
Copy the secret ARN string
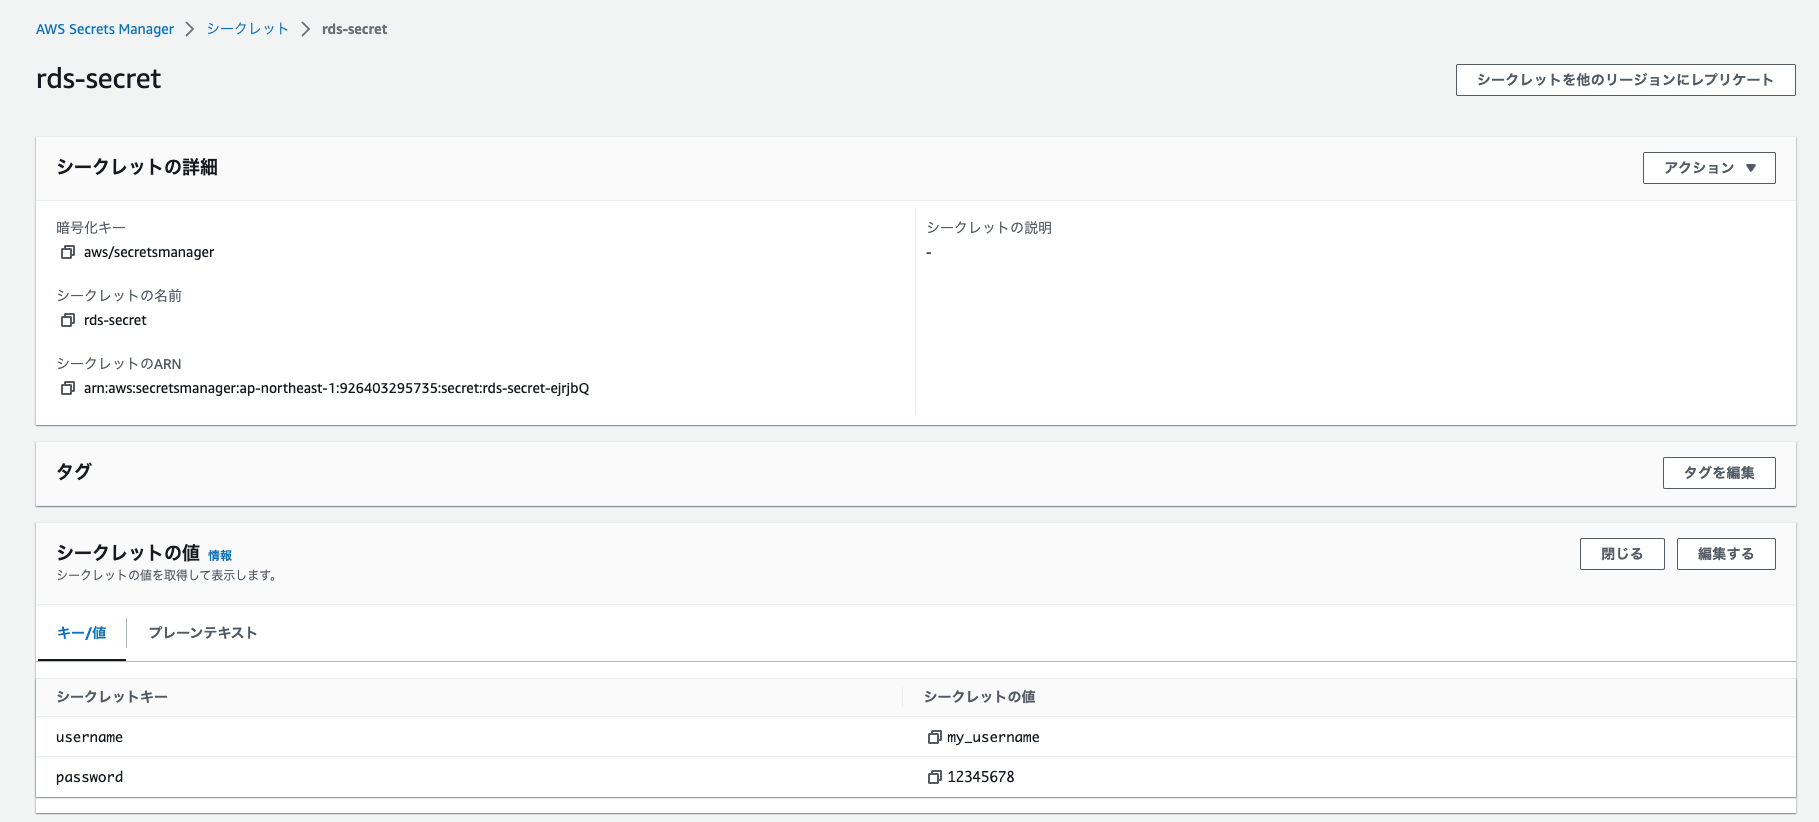tap(68, 388)
